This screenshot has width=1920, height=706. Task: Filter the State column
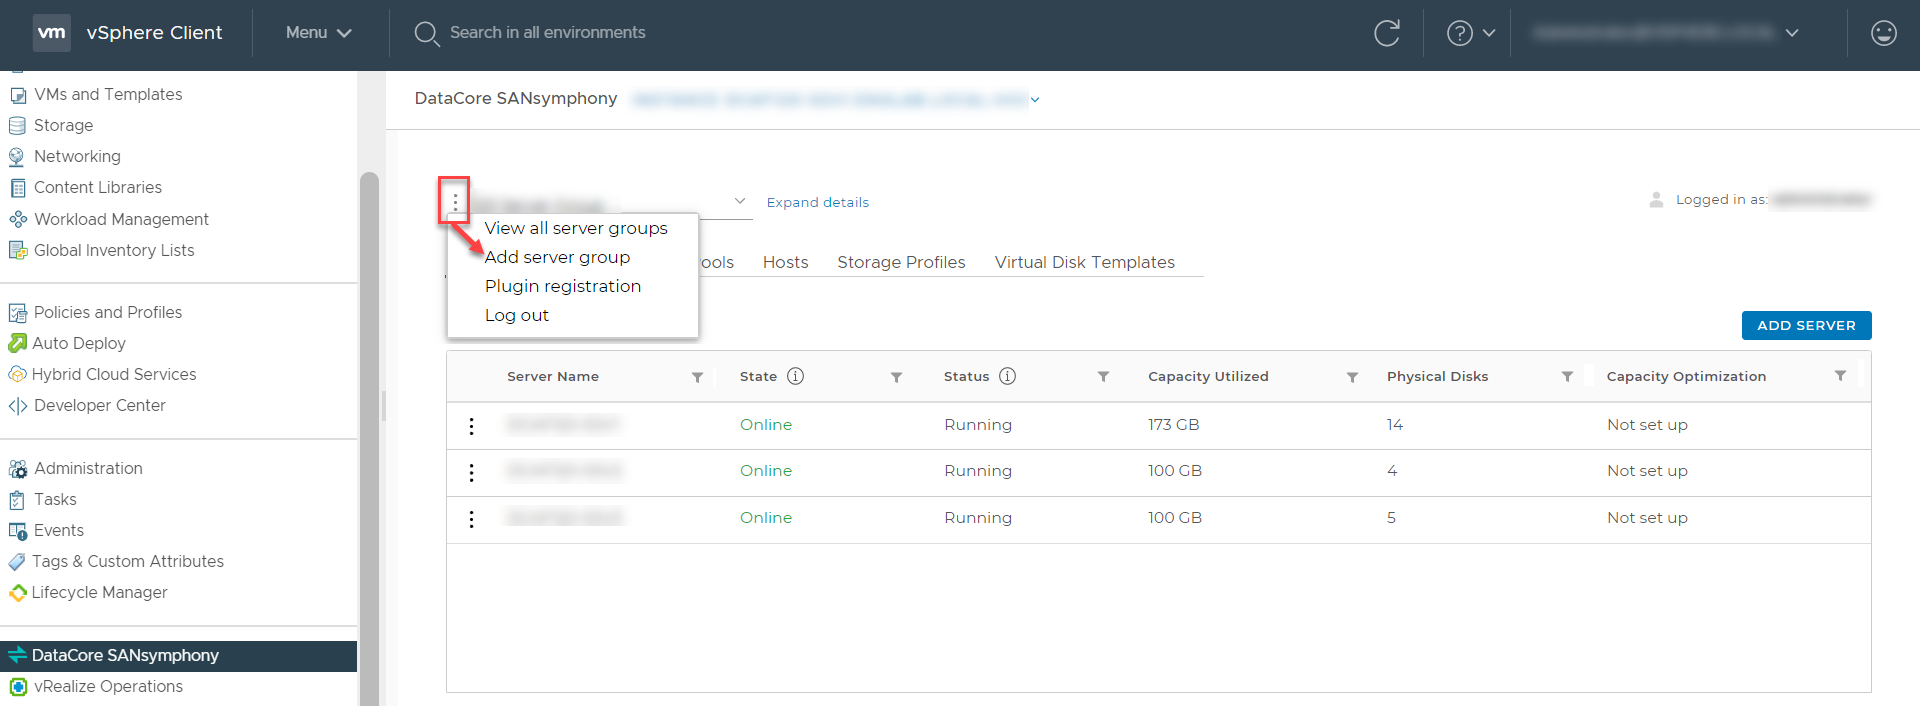point(896,377)
